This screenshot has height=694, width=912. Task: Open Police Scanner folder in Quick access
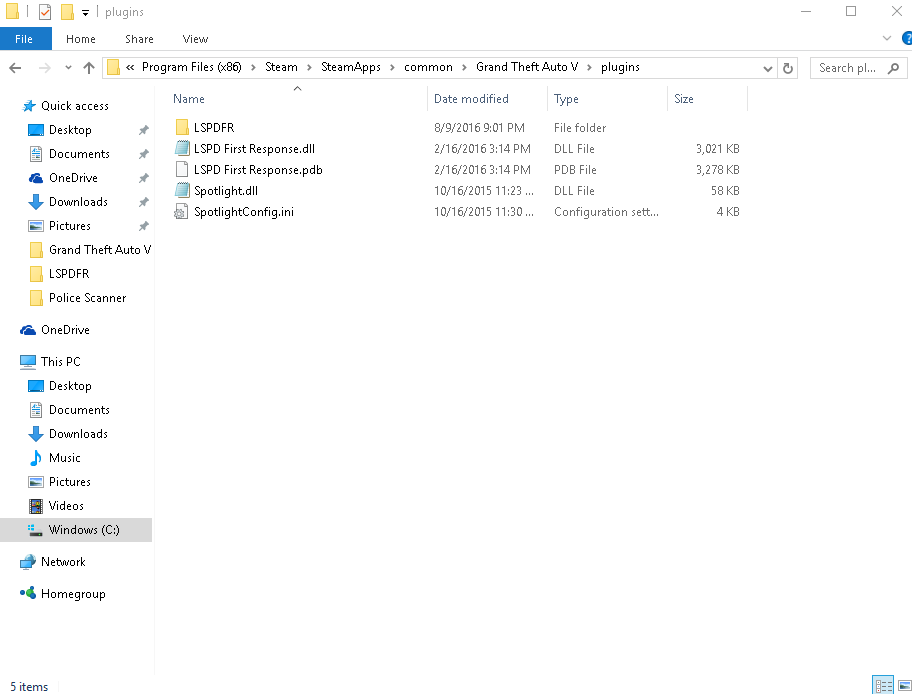point(88,298)
